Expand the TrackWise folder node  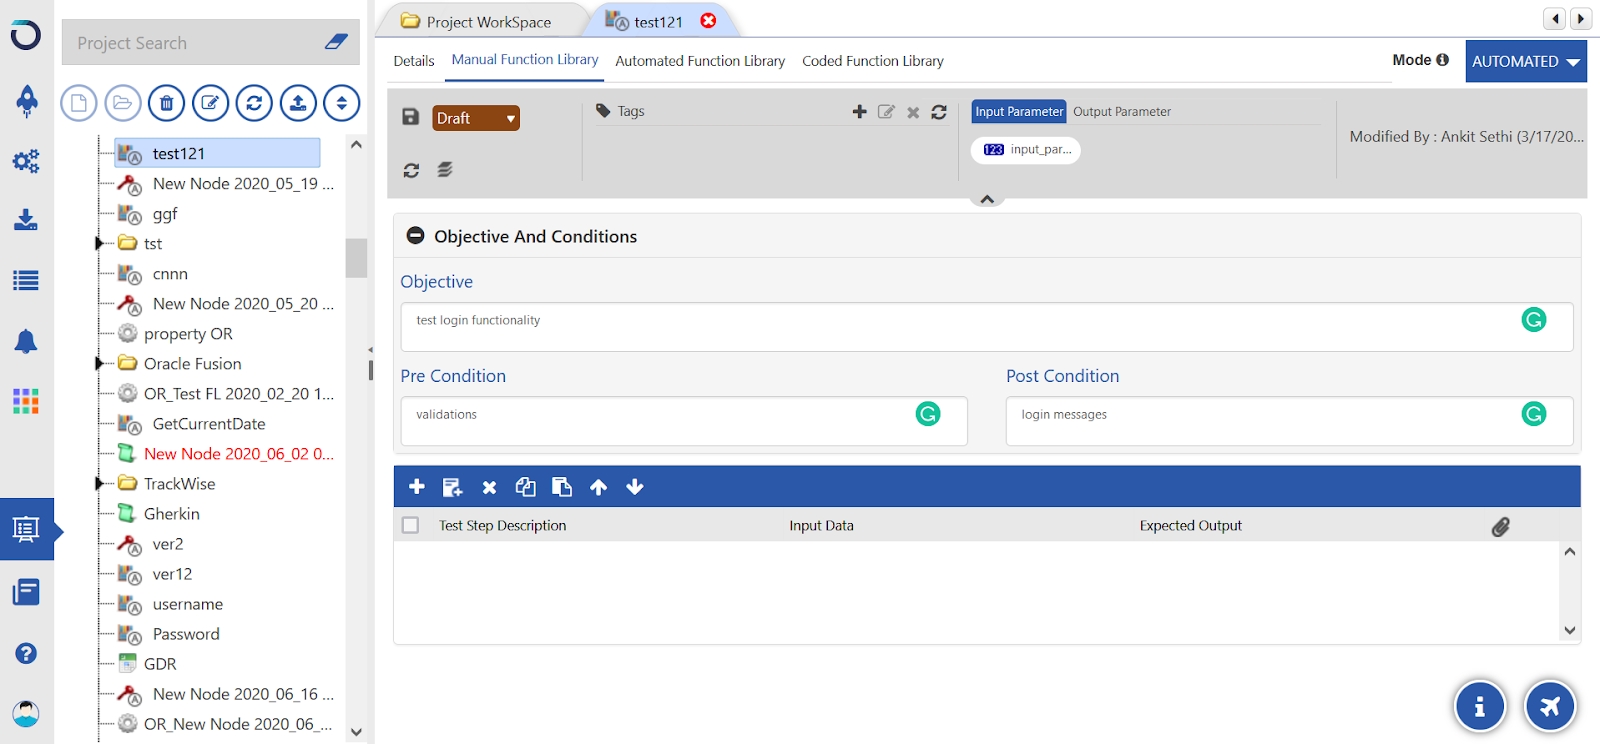point(99,484)
